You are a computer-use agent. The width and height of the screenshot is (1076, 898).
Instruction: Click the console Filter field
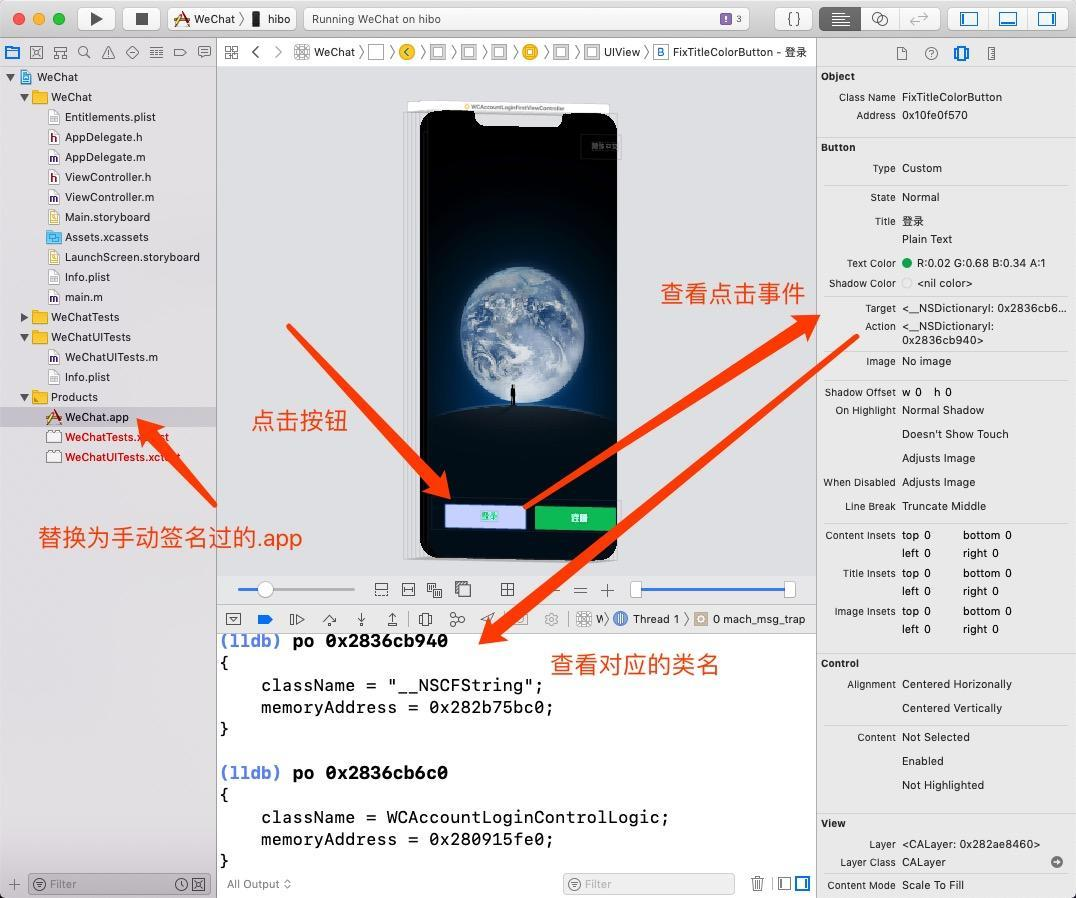tap(648, 883)
